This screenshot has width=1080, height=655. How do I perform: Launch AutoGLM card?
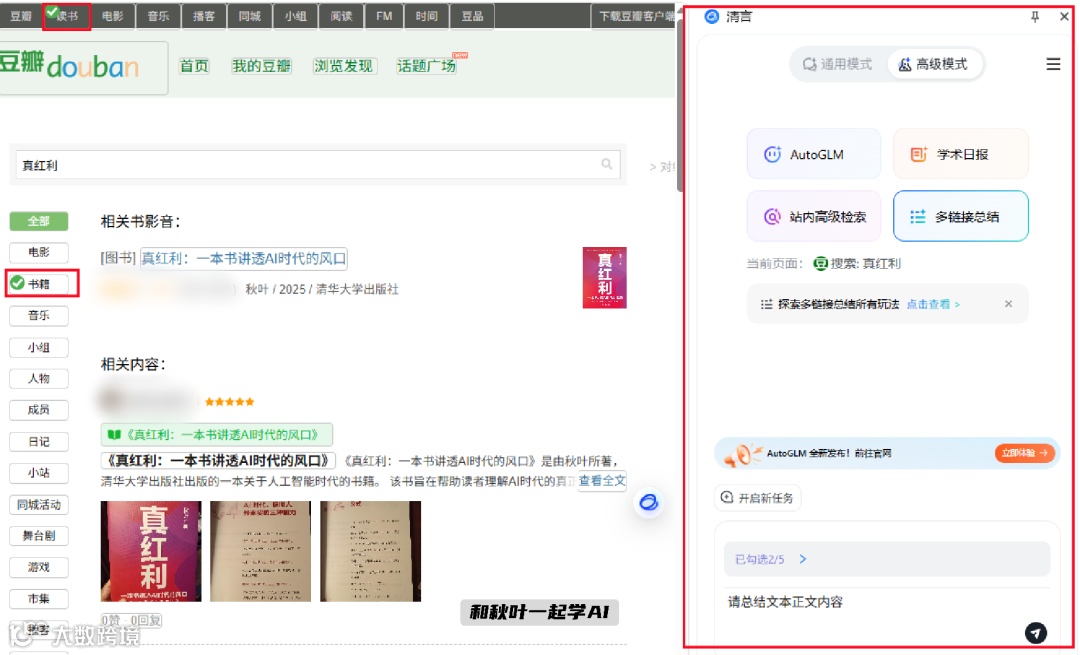click(x=813, y=154)
